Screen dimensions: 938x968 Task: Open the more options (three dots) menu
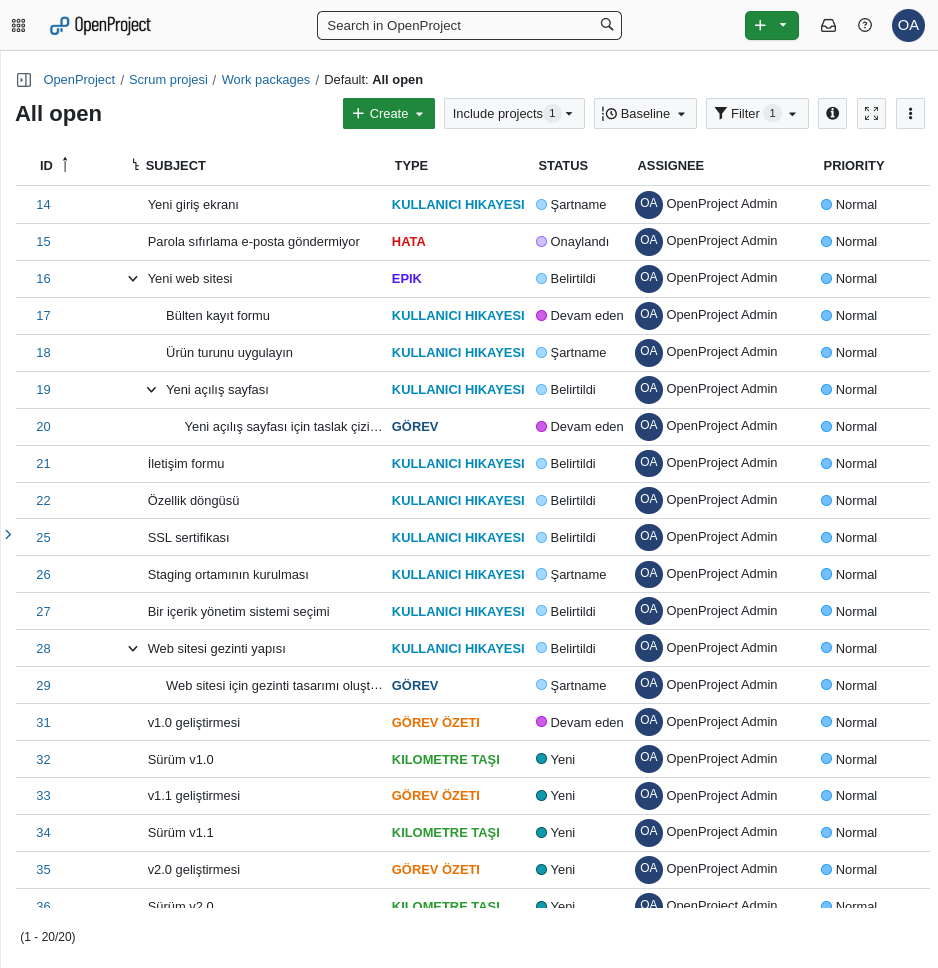coord(910,113)
